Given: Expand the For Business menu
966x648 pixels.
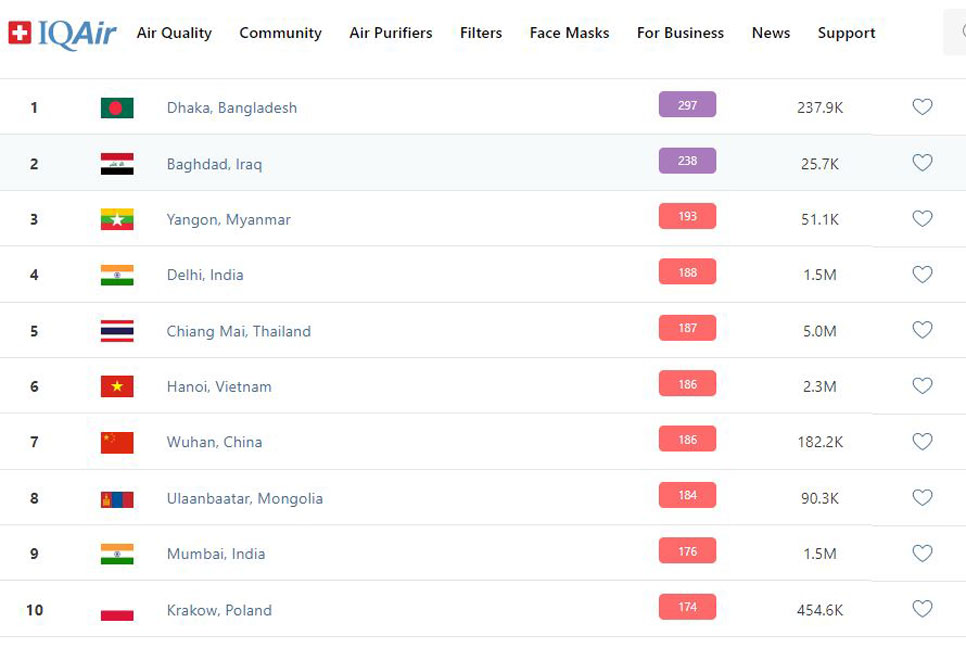Looking at the screenshot, I should [680, 33].
